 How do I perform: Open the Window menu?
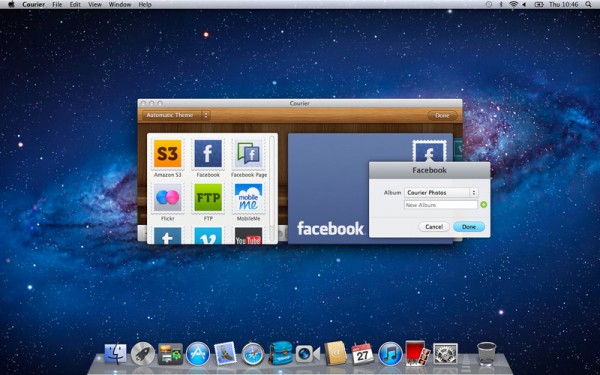[x=120, y=5]
